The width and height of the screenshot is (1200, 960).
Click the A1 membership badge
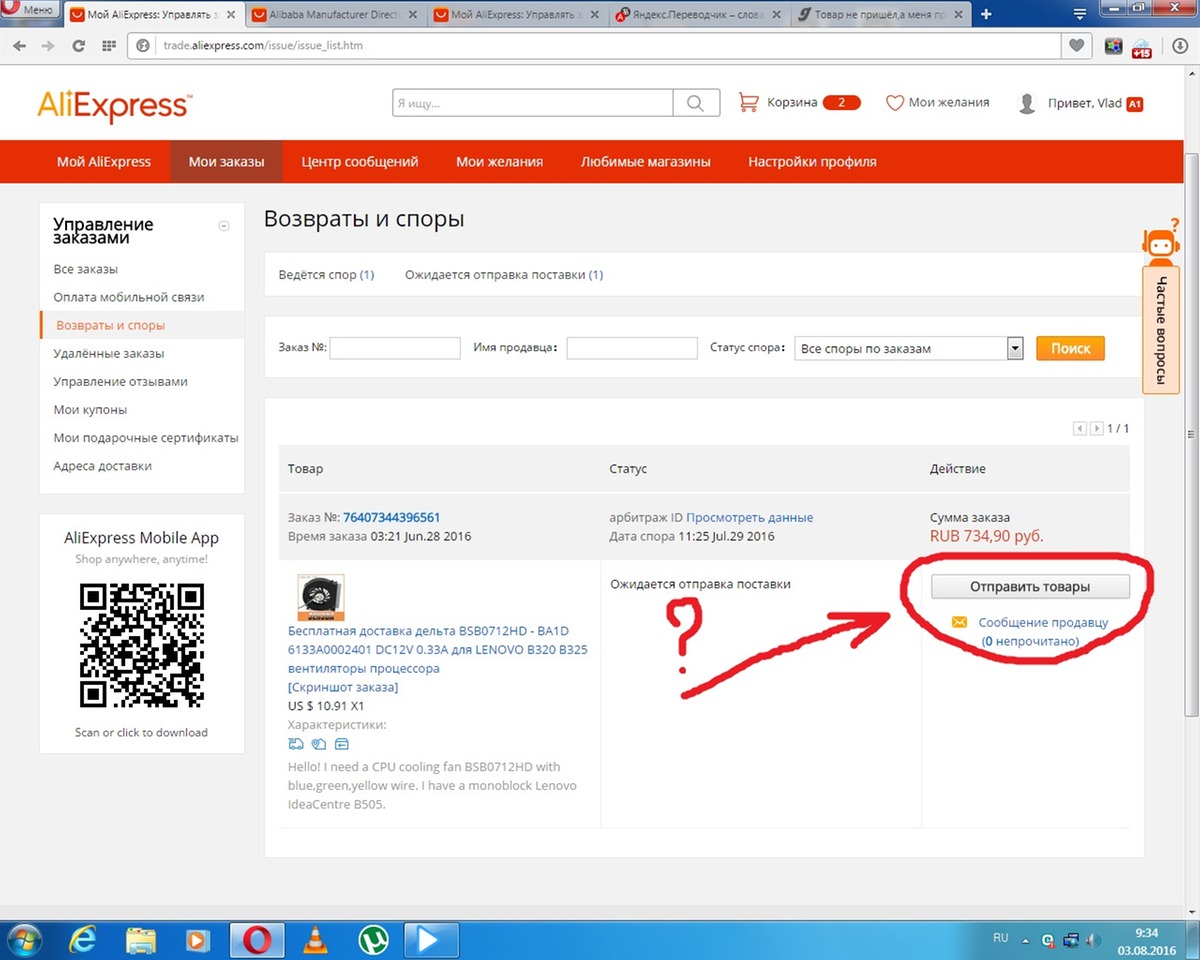tap(1135, 104)
